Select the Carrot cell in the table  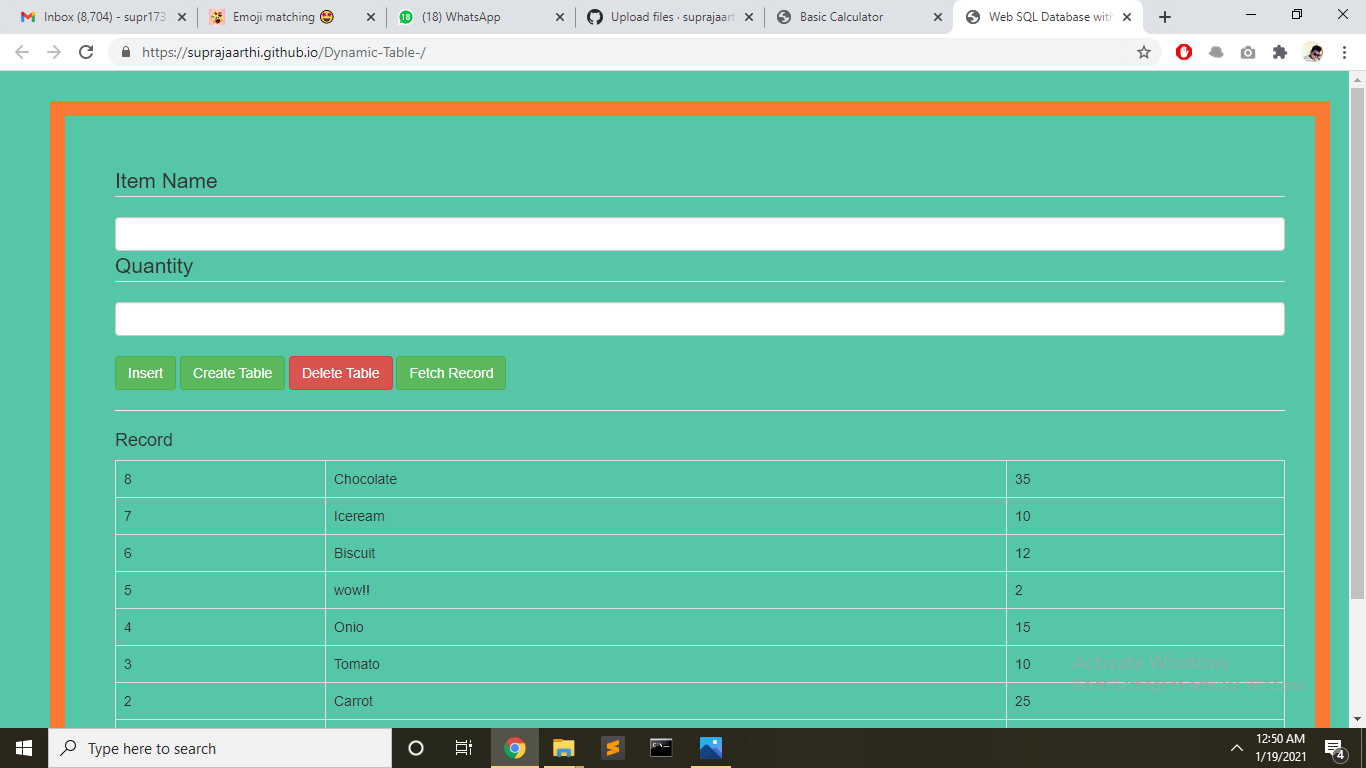pos(666,701)
